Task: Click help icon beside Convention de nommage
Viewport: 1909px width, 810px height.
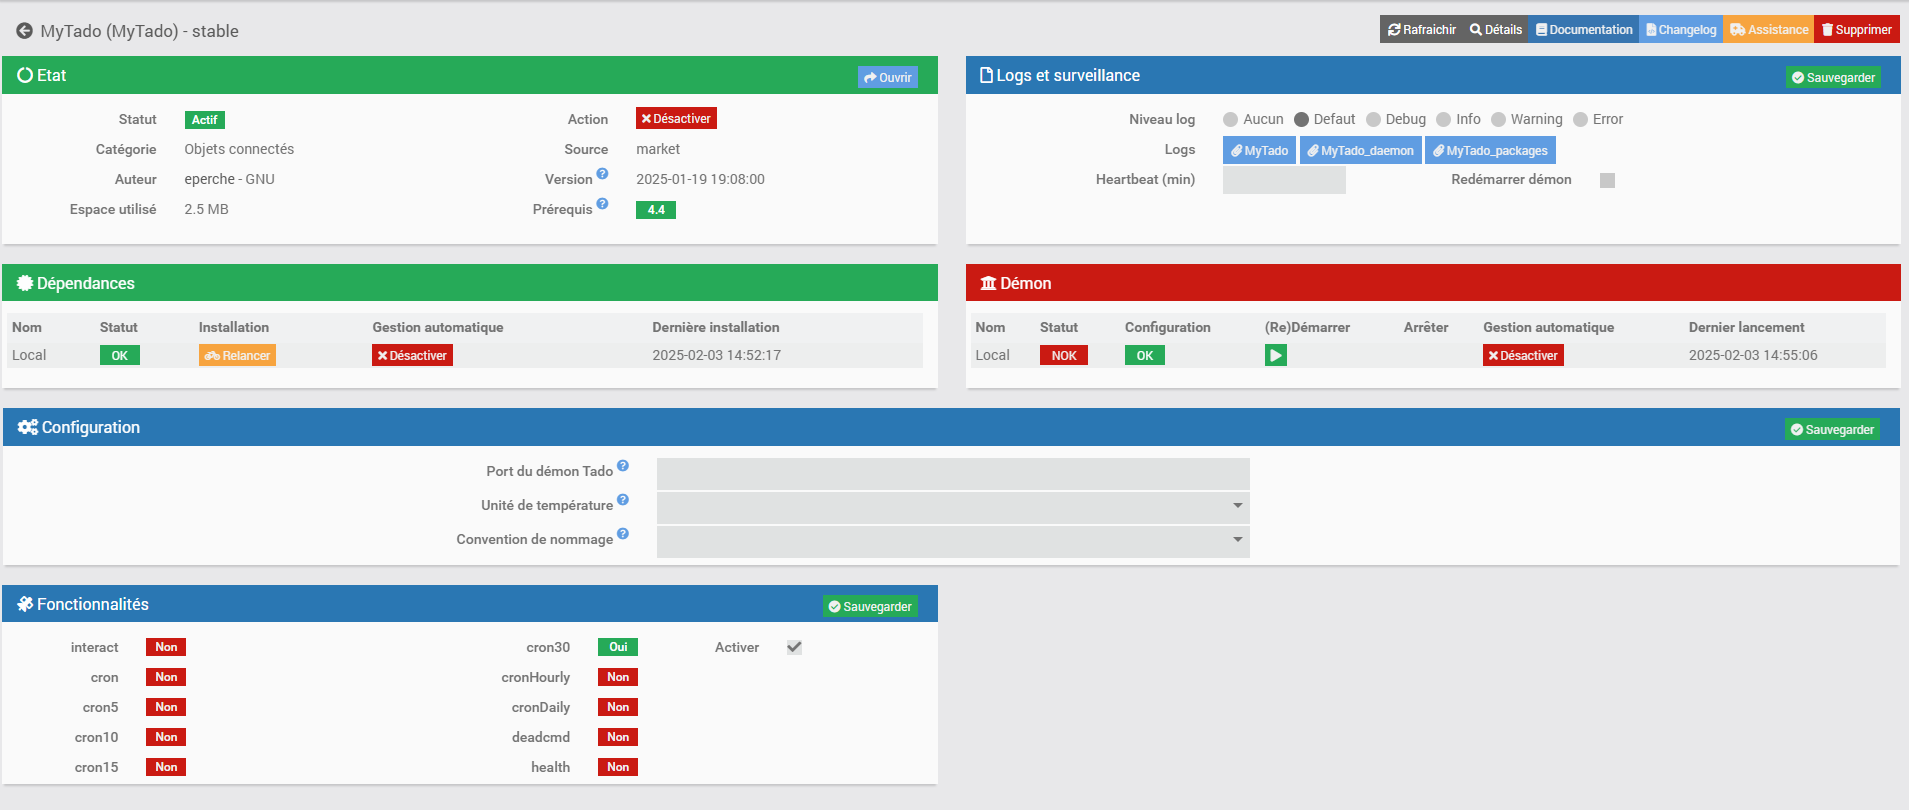Action: coord(623,534)
